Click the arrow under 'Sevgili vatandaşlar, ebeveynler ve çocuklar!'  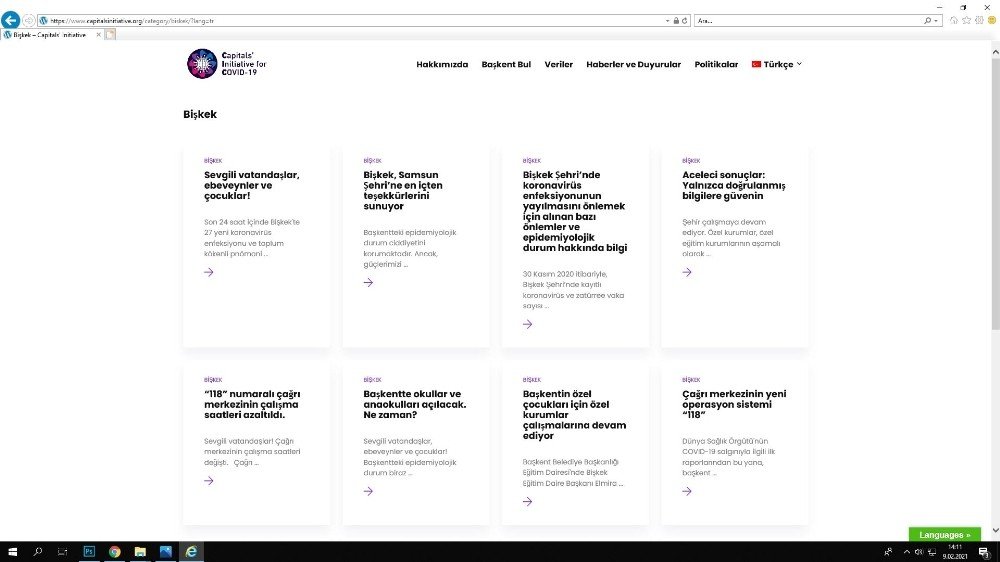209,272
